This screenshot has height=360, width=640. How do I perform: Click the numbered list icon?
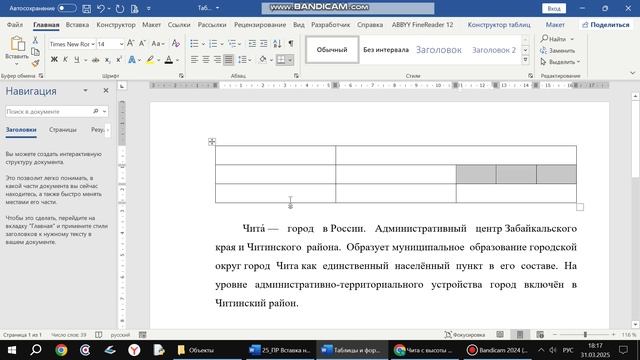213,43
